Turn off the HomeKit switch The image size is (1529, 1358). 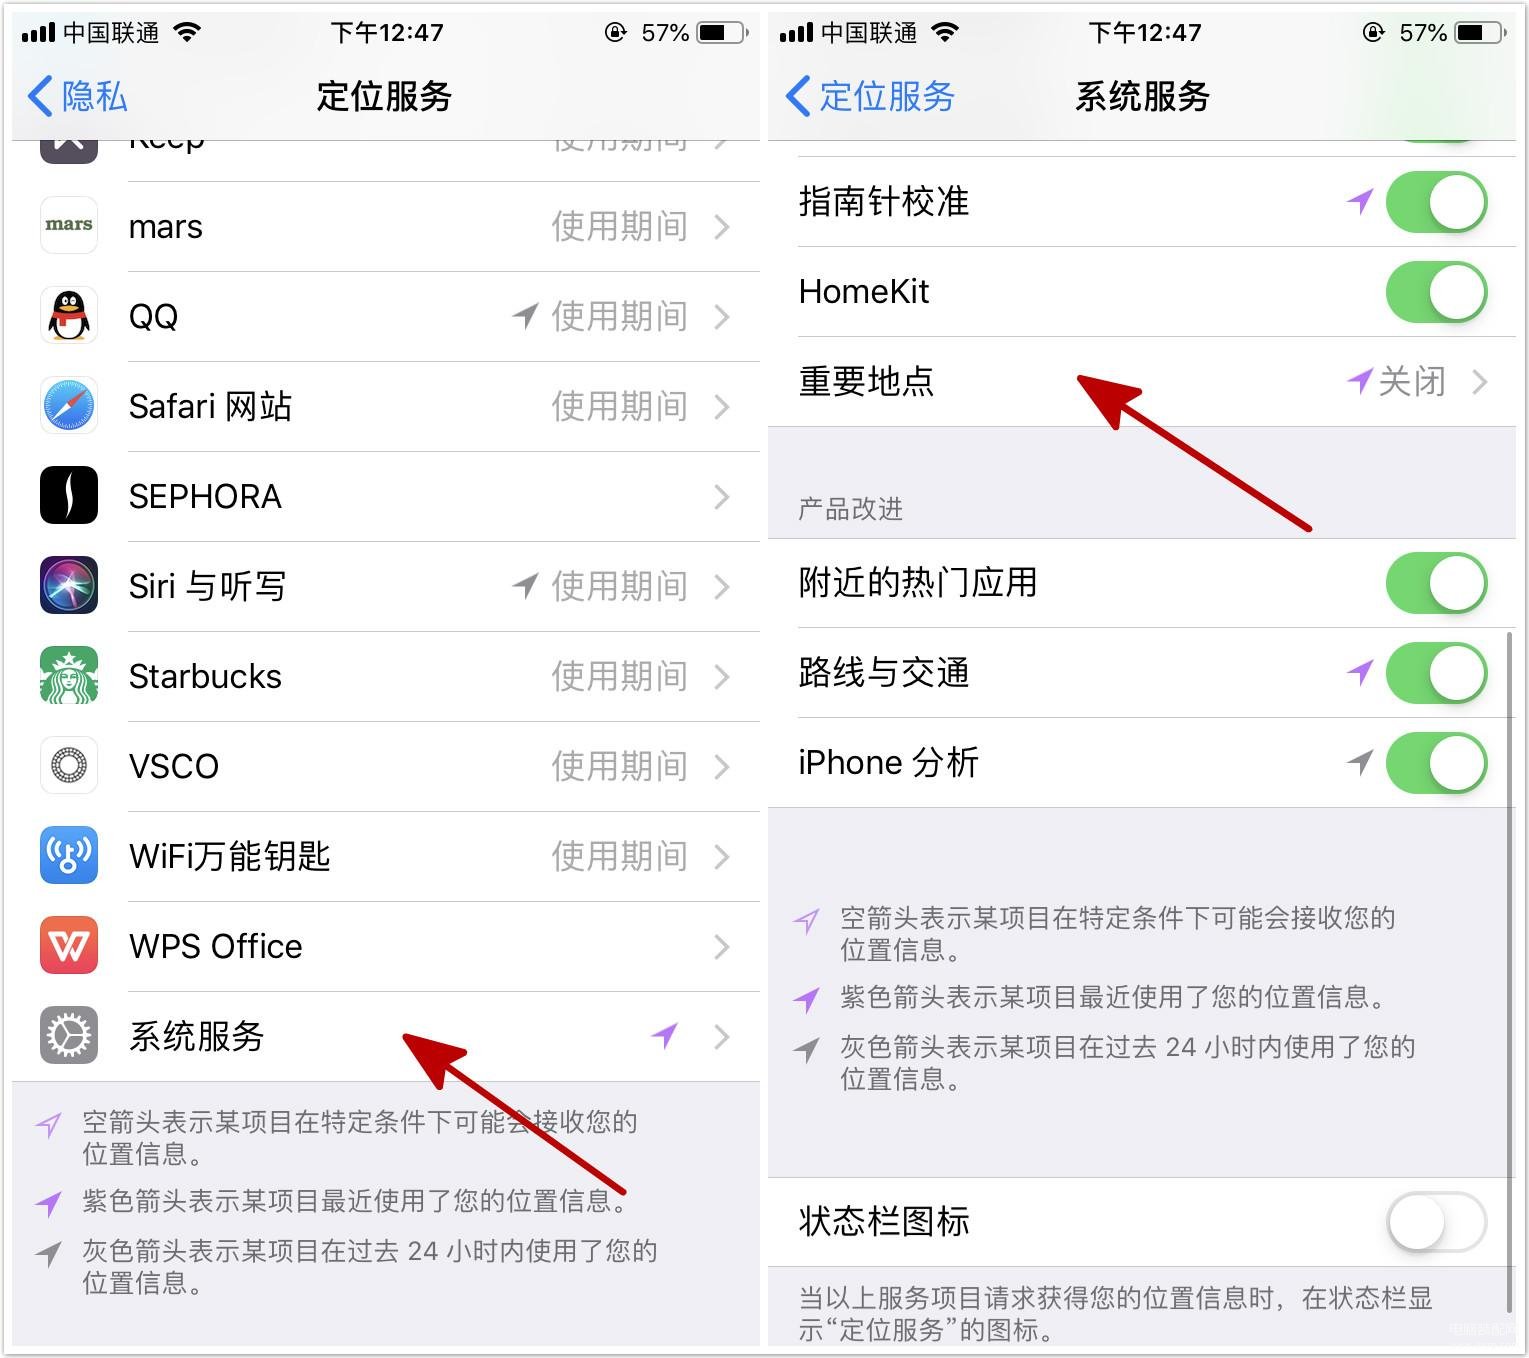coord(1436,292)
